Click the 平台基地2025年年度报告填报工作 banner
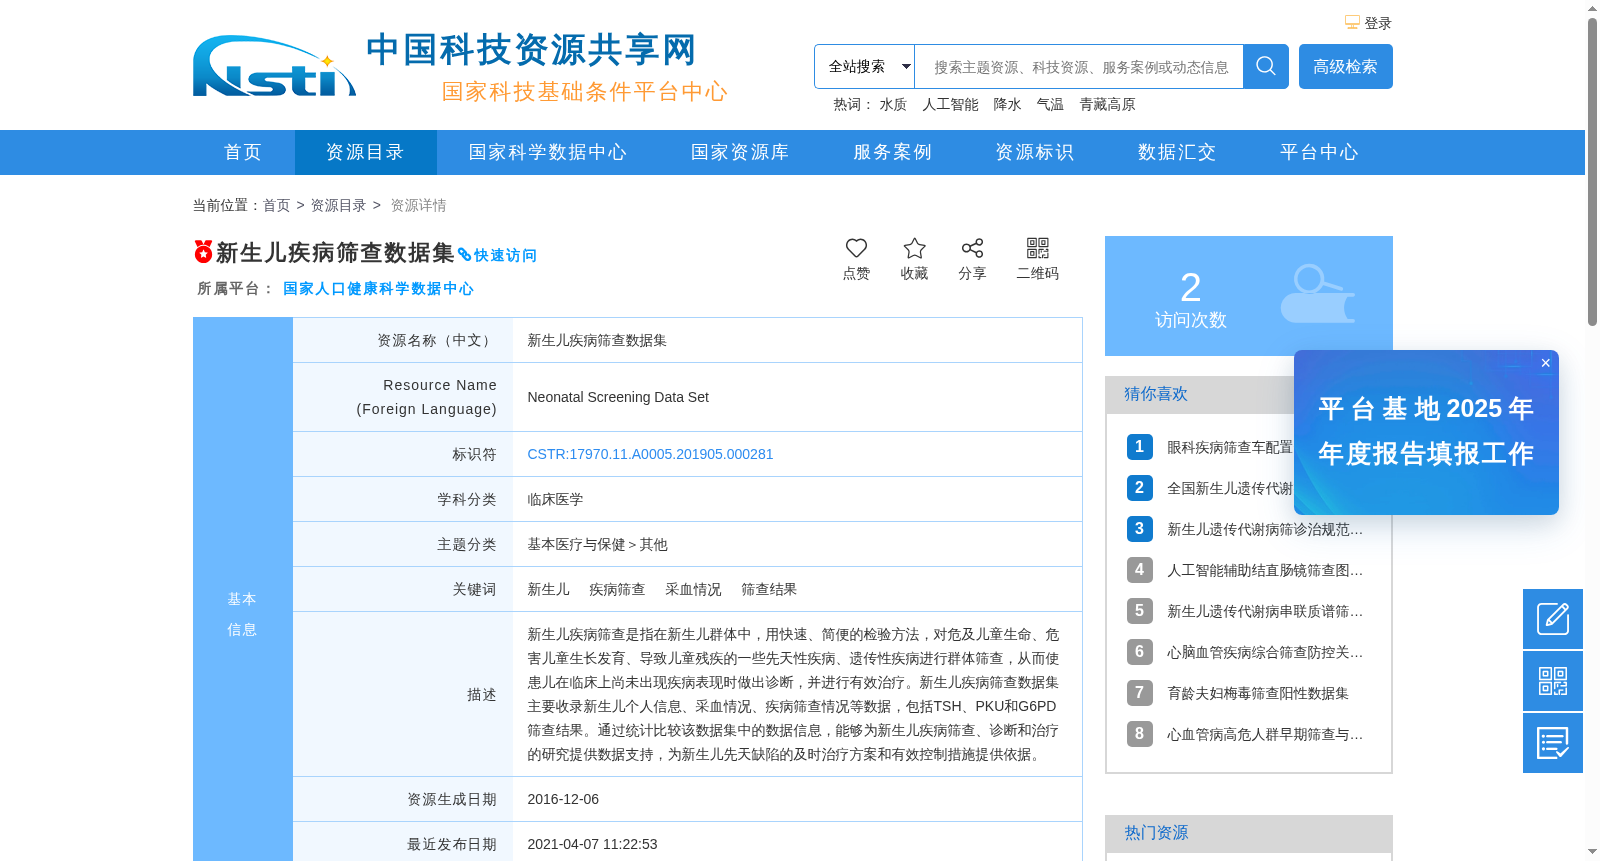Screen dimensions: 1600x861 coord(1426,432)
